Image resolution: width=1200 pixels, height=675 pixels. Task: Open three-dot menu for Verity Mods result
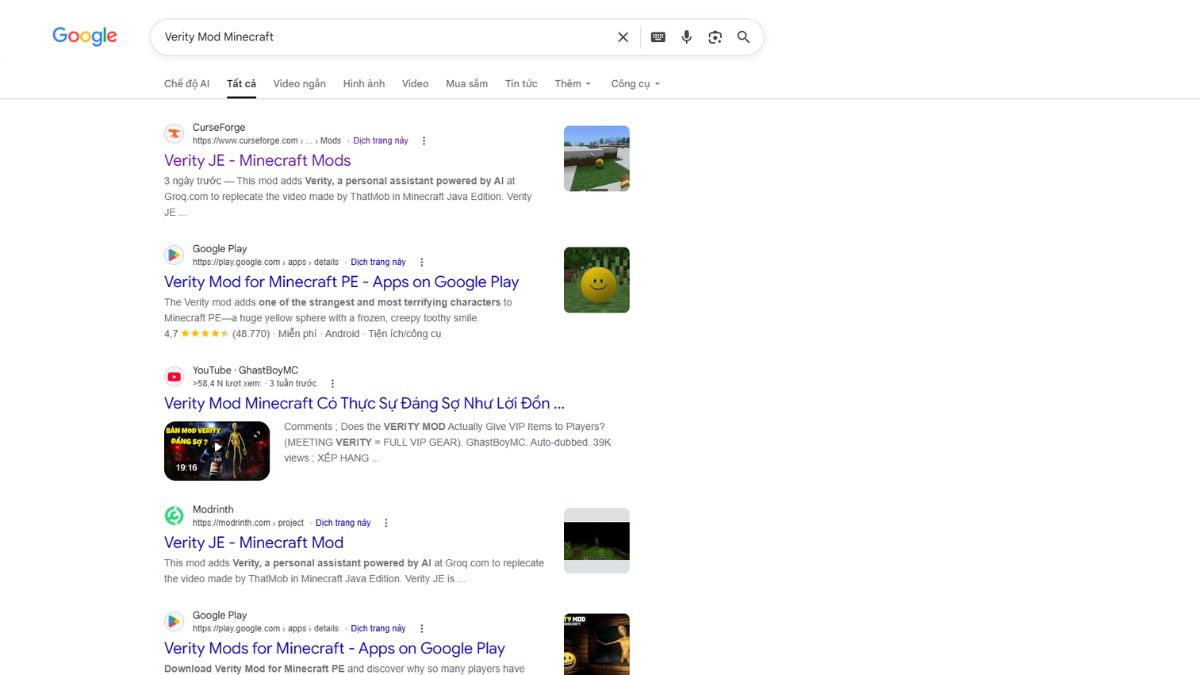click(422, 629)
